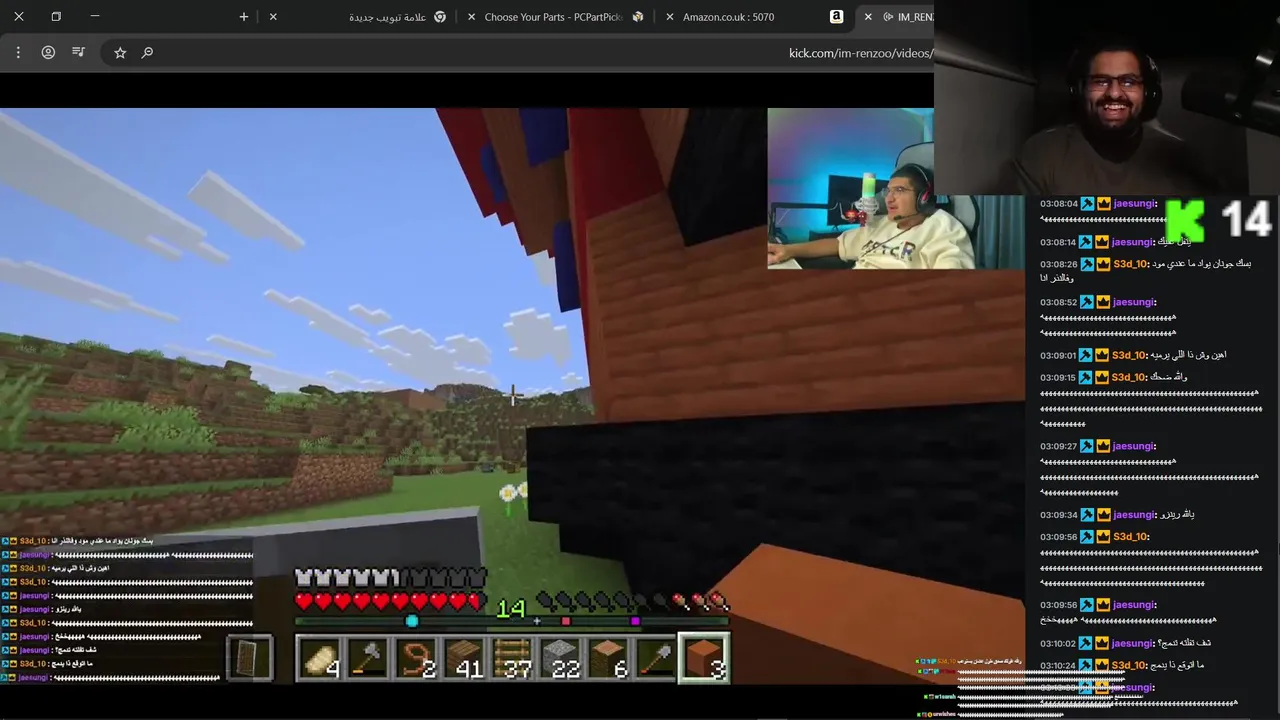1280x720 pixels.
Task: Select the axe slot in the hotbar
Action: pos(368,658)
